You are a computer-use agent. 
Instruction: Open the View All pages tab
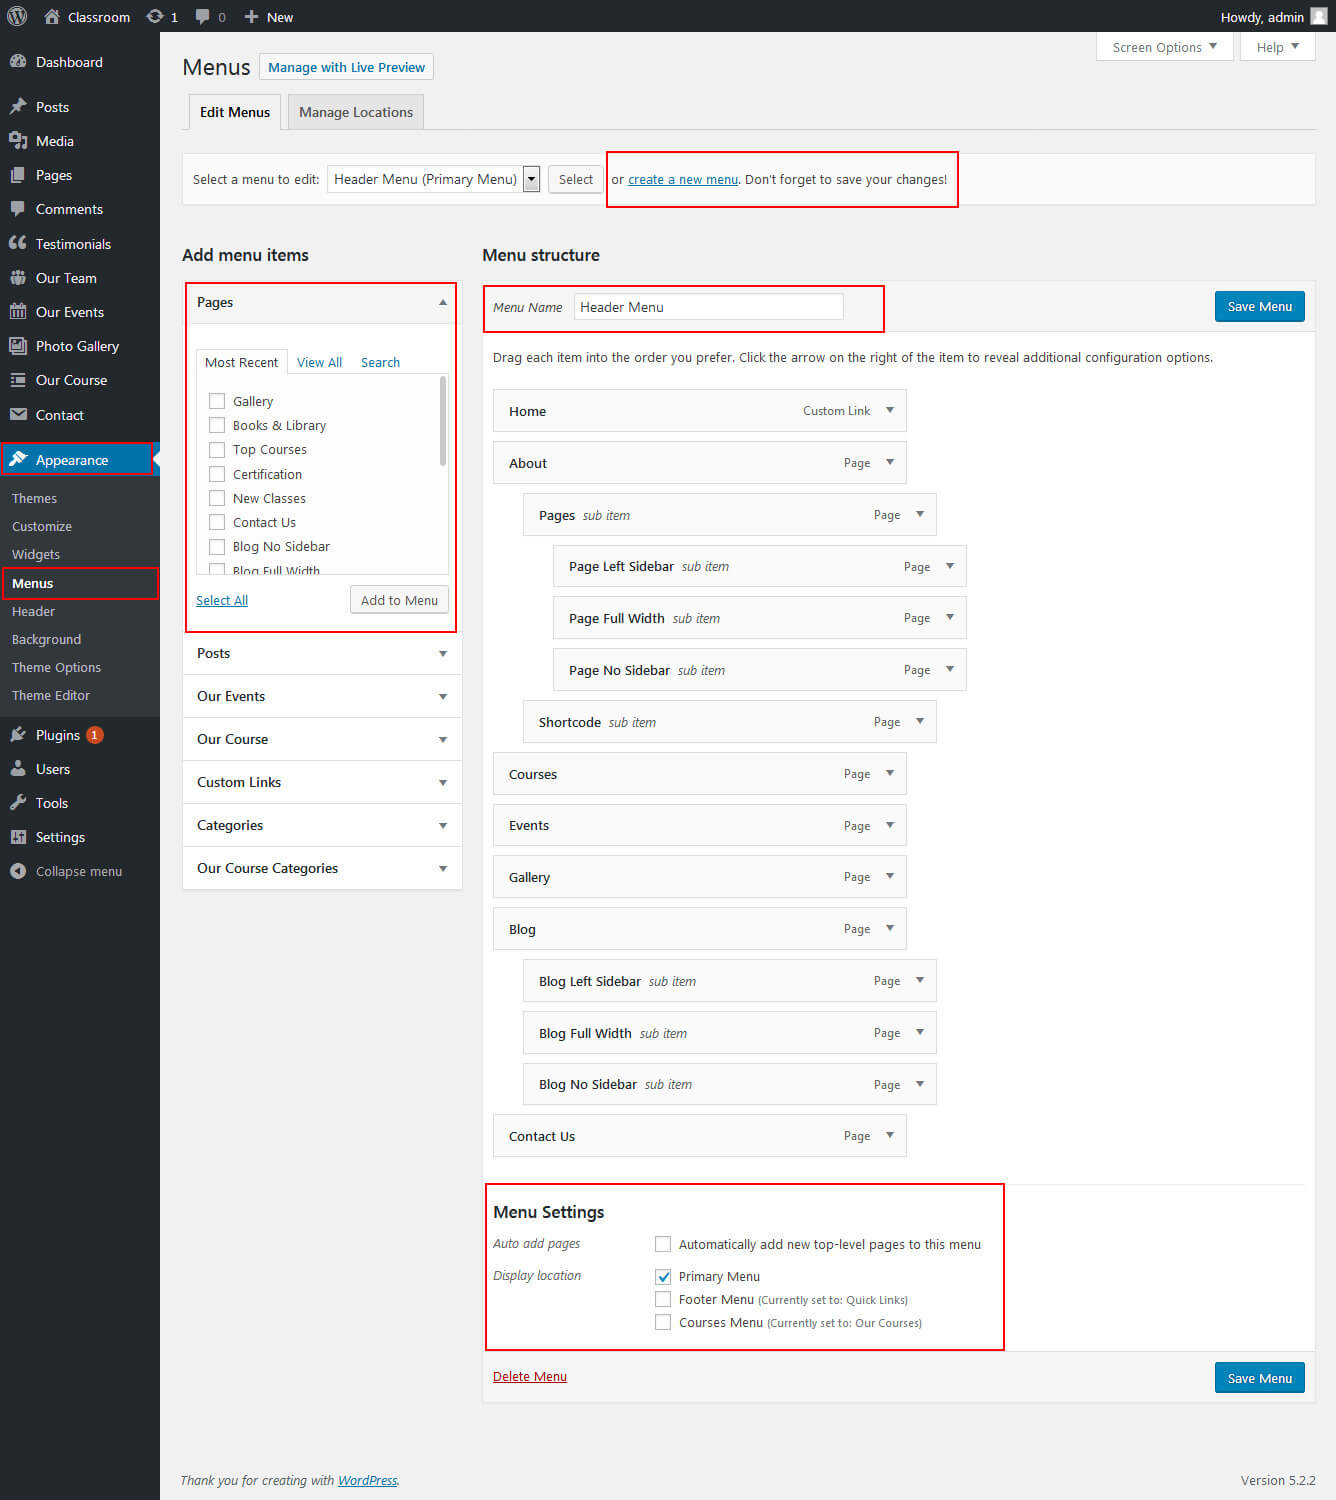[319, 362]
